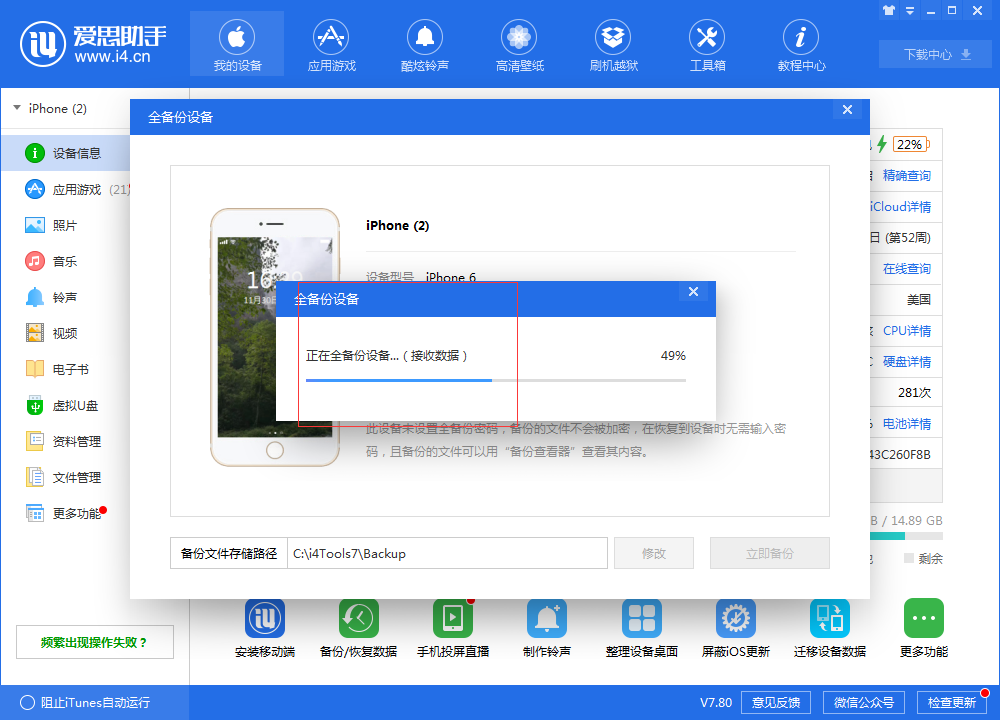The width and height of the screenshot is (1000, 720).
Task: Toggle 阻止iTunes自动运行 radio option
Action: [x=27, y=703]
